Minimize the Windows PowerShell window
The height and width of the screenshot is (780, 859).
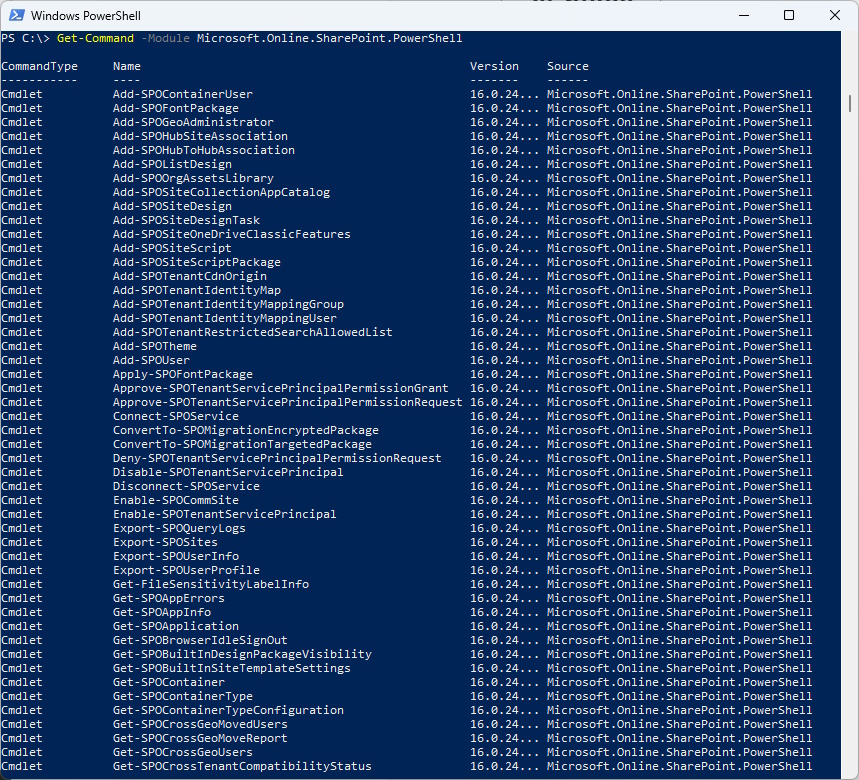741,15
